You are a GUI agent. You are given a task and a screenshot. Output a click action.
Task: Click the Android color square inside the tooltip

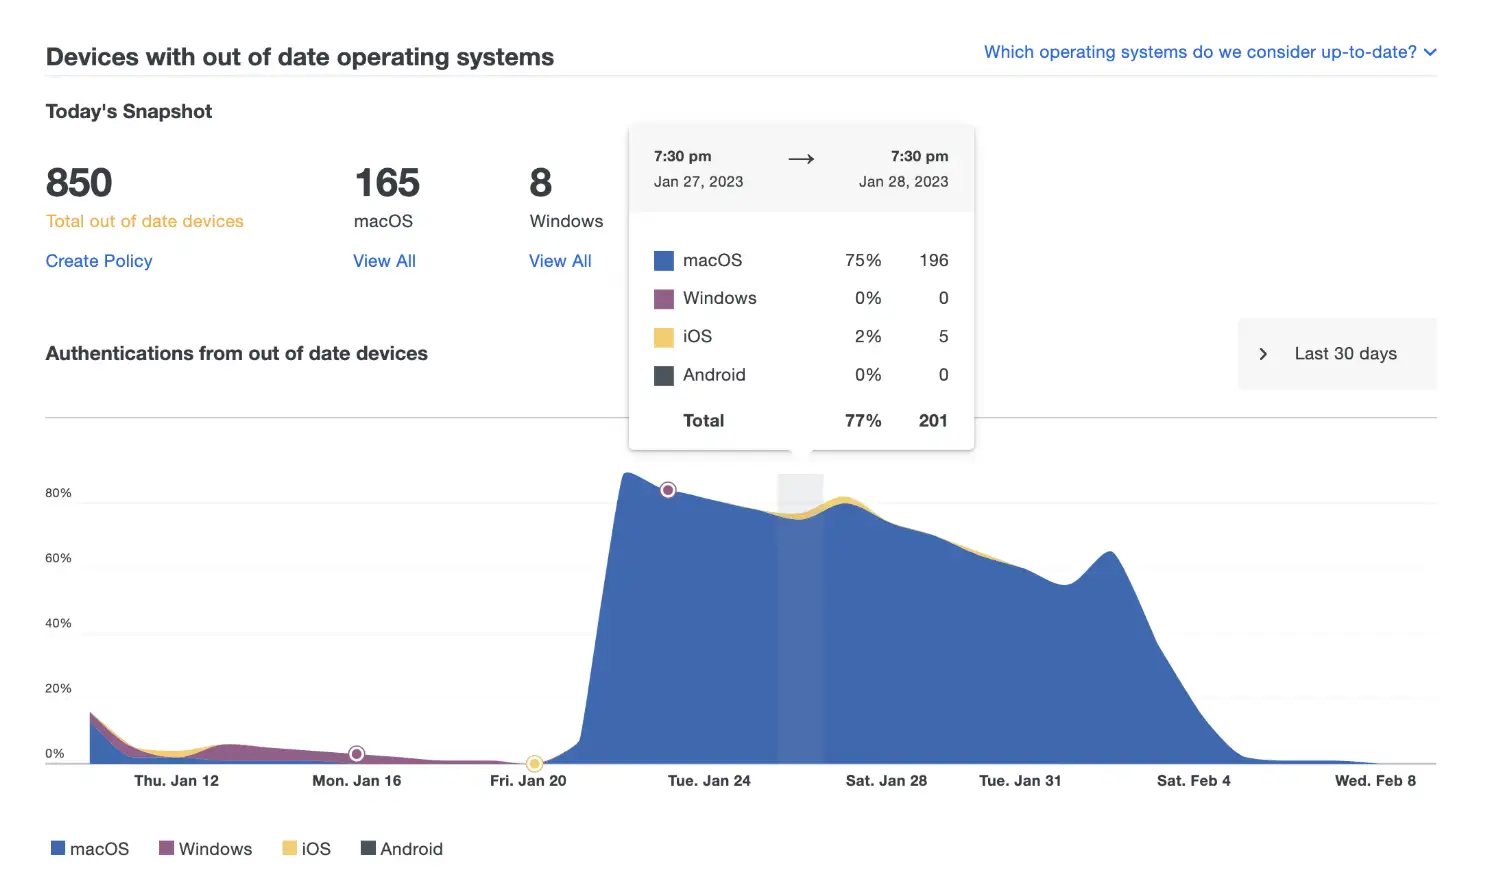[x=664, y=375]
